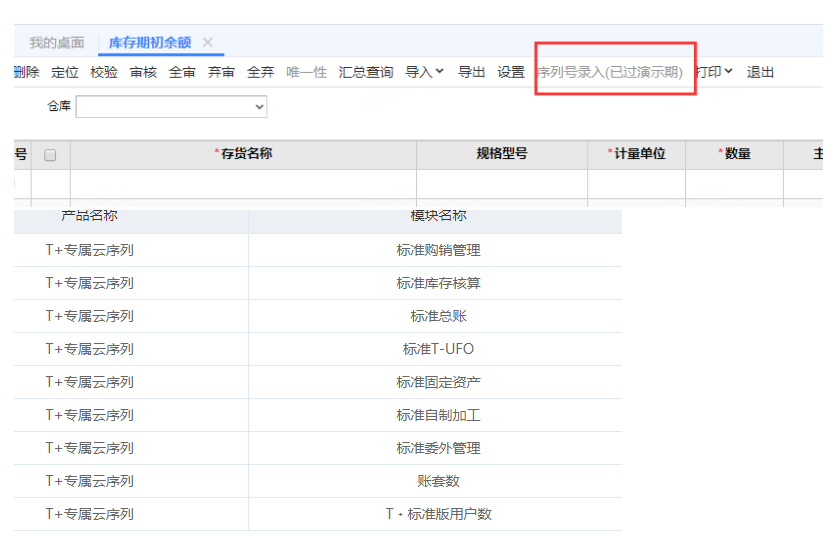This screenshot has height=535, width=830.
Task: Expand the 打印 dropdown menu
Action: (714, 72)
